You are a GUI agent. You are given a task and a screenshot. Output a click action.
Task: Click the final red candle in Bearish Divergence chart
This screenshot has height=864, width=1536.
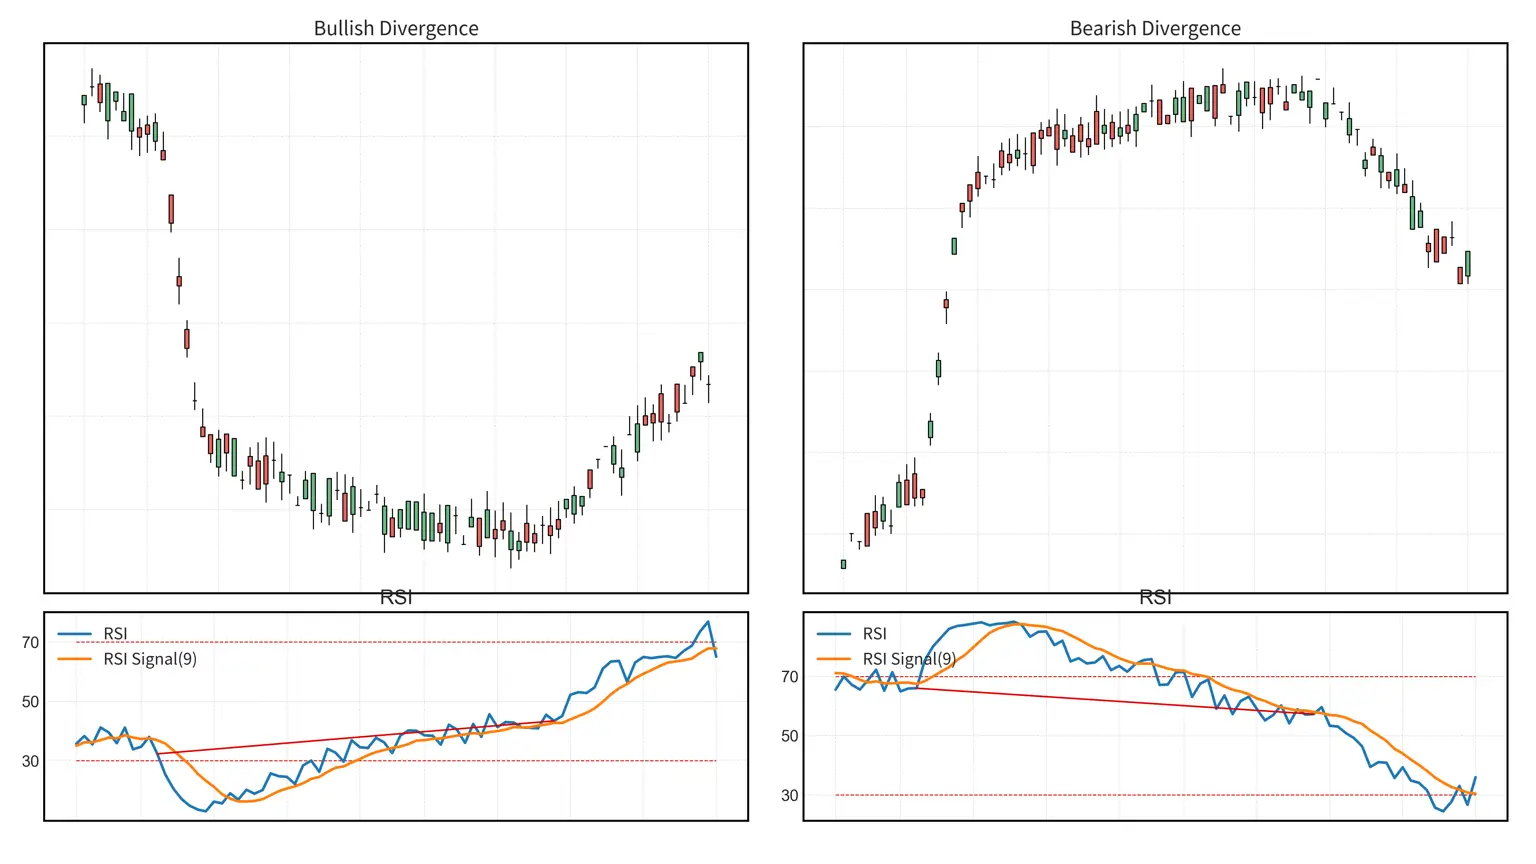(x=1460, y=276)
